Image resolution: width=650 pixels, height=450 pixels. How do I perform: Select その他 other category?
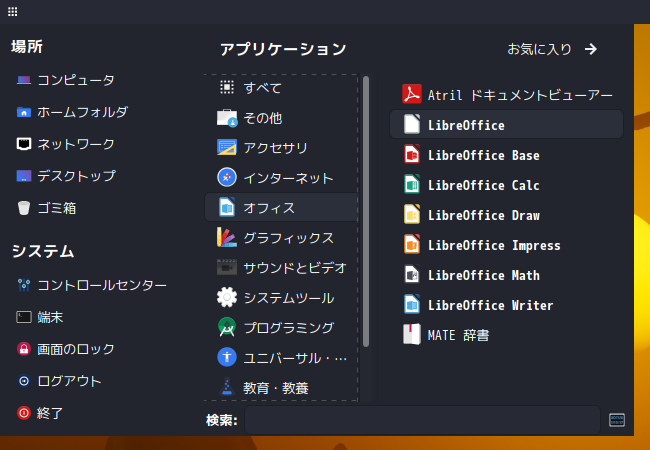coord(281,118)
